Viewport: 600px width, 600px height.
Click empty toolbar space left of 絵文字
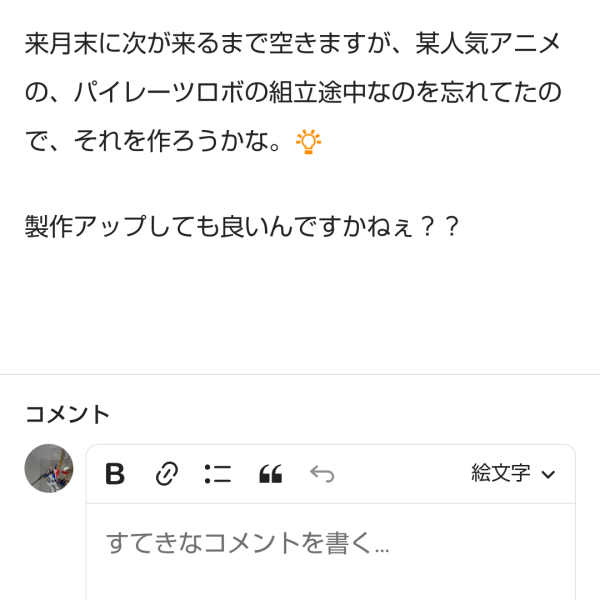400,474
